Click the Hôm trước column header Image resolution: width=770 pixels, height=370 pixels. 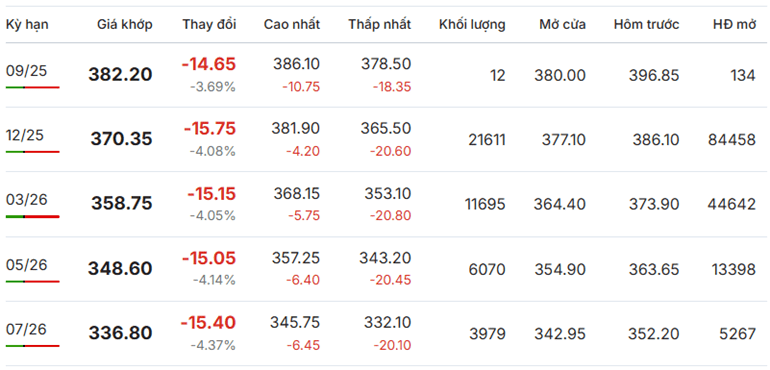tap(646, 25)
